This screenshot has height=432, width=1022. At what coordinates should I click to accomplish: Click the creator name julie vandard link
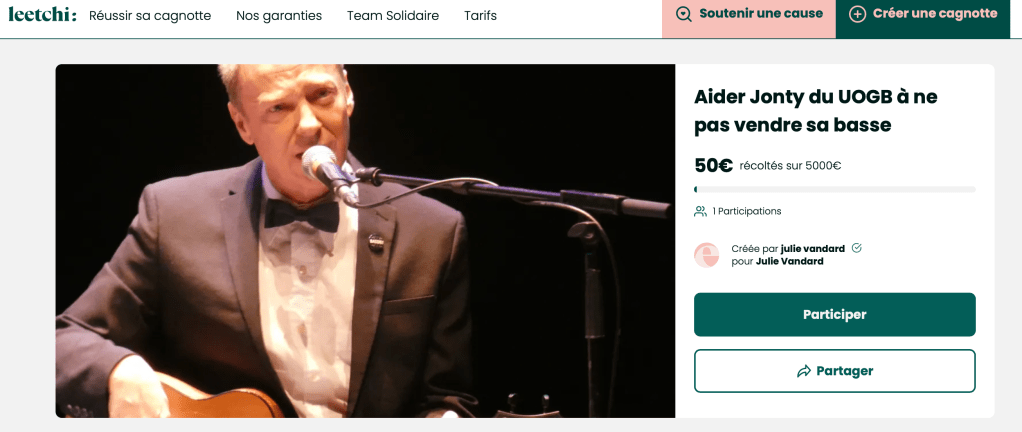812,249
